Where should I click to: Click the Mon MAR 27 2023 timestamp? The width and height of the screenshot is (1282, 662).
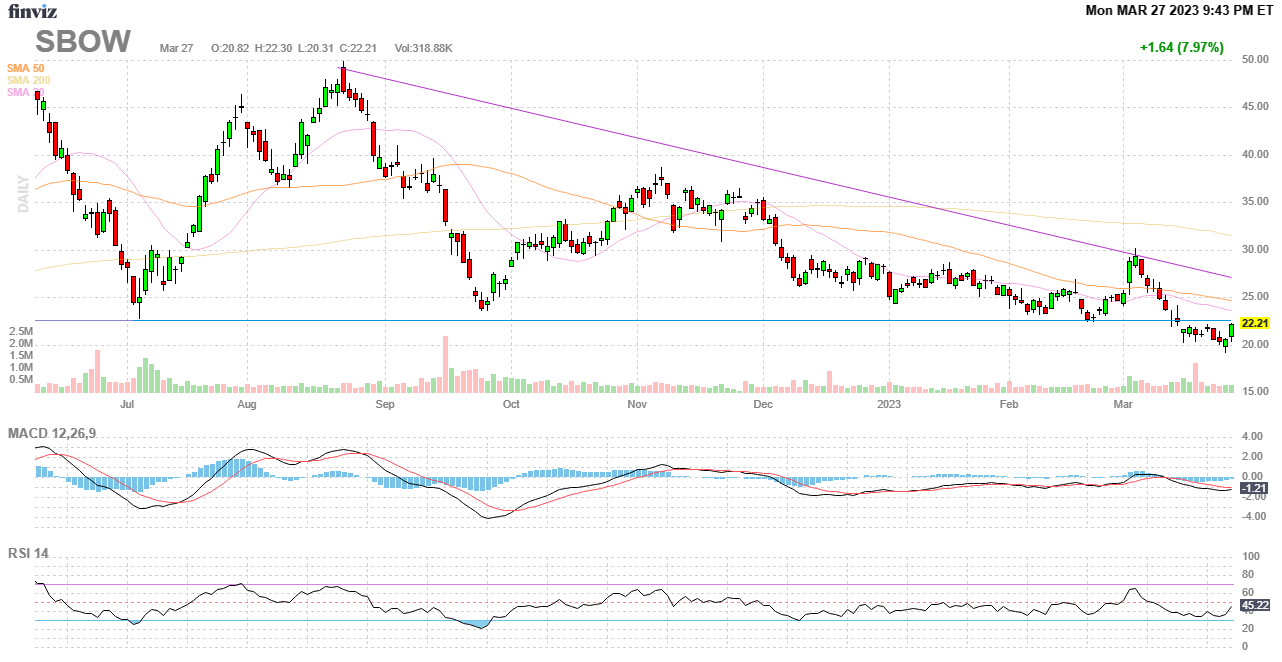tap(1179, 10)
